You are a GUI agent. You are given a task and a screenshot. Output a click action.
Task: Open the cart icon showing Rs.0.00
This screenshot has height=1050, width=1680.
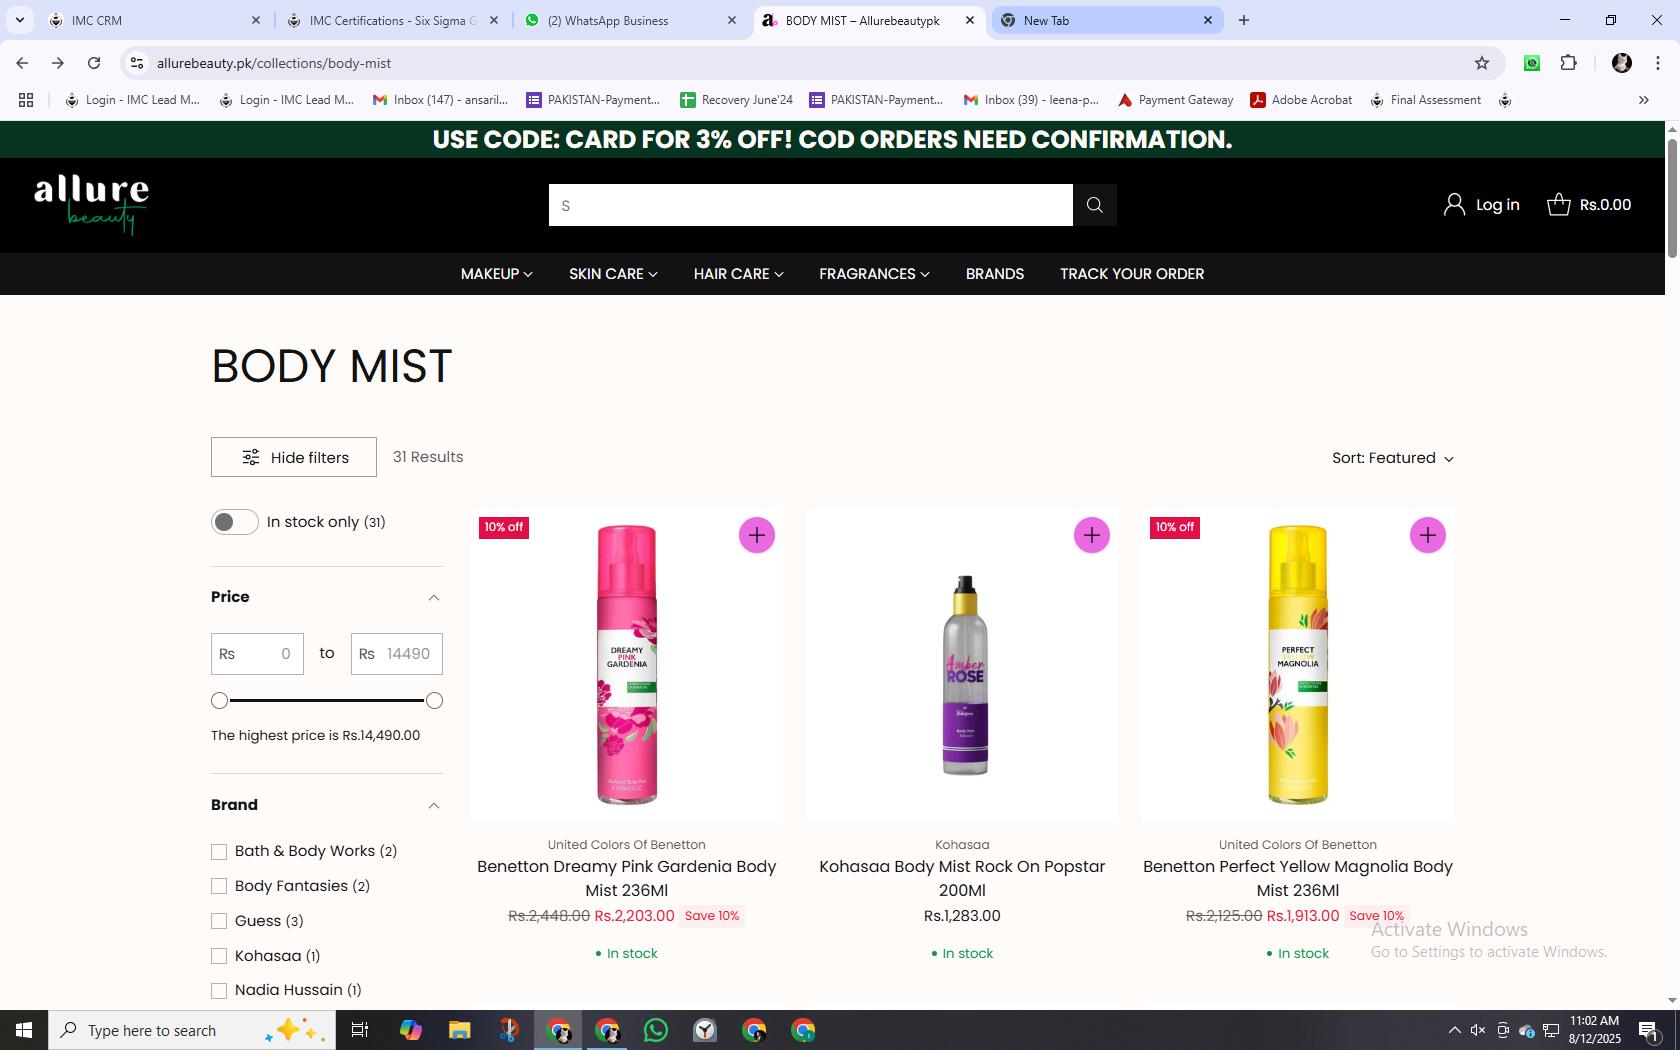click(x=1558, y=205)
